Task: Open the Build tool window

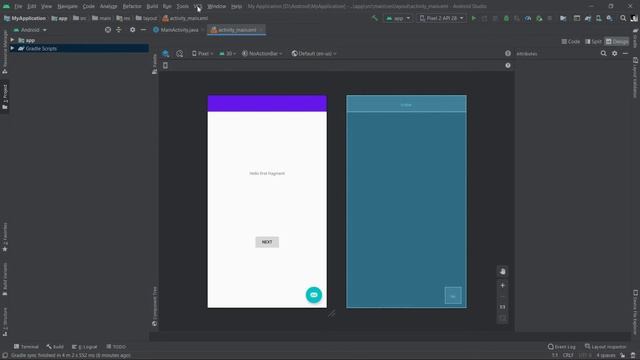Action: 55,347
